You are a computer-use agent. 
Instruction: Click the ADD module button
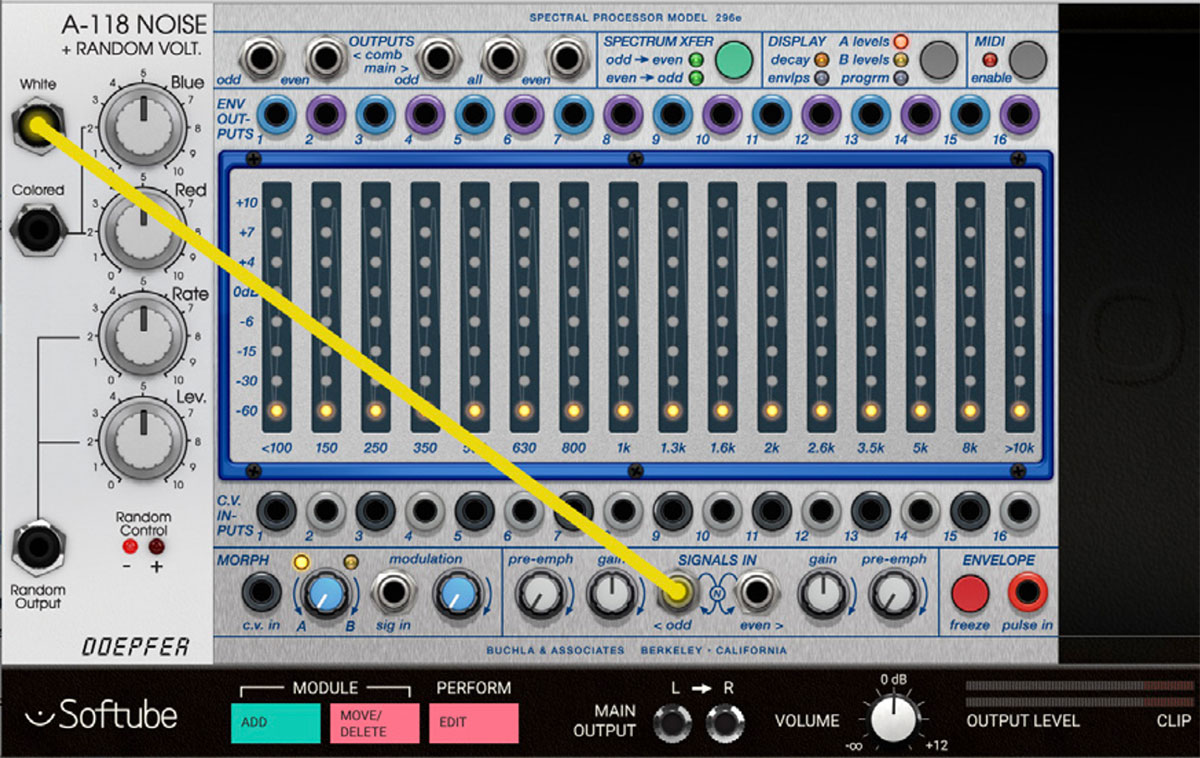(x=275, y=722)
